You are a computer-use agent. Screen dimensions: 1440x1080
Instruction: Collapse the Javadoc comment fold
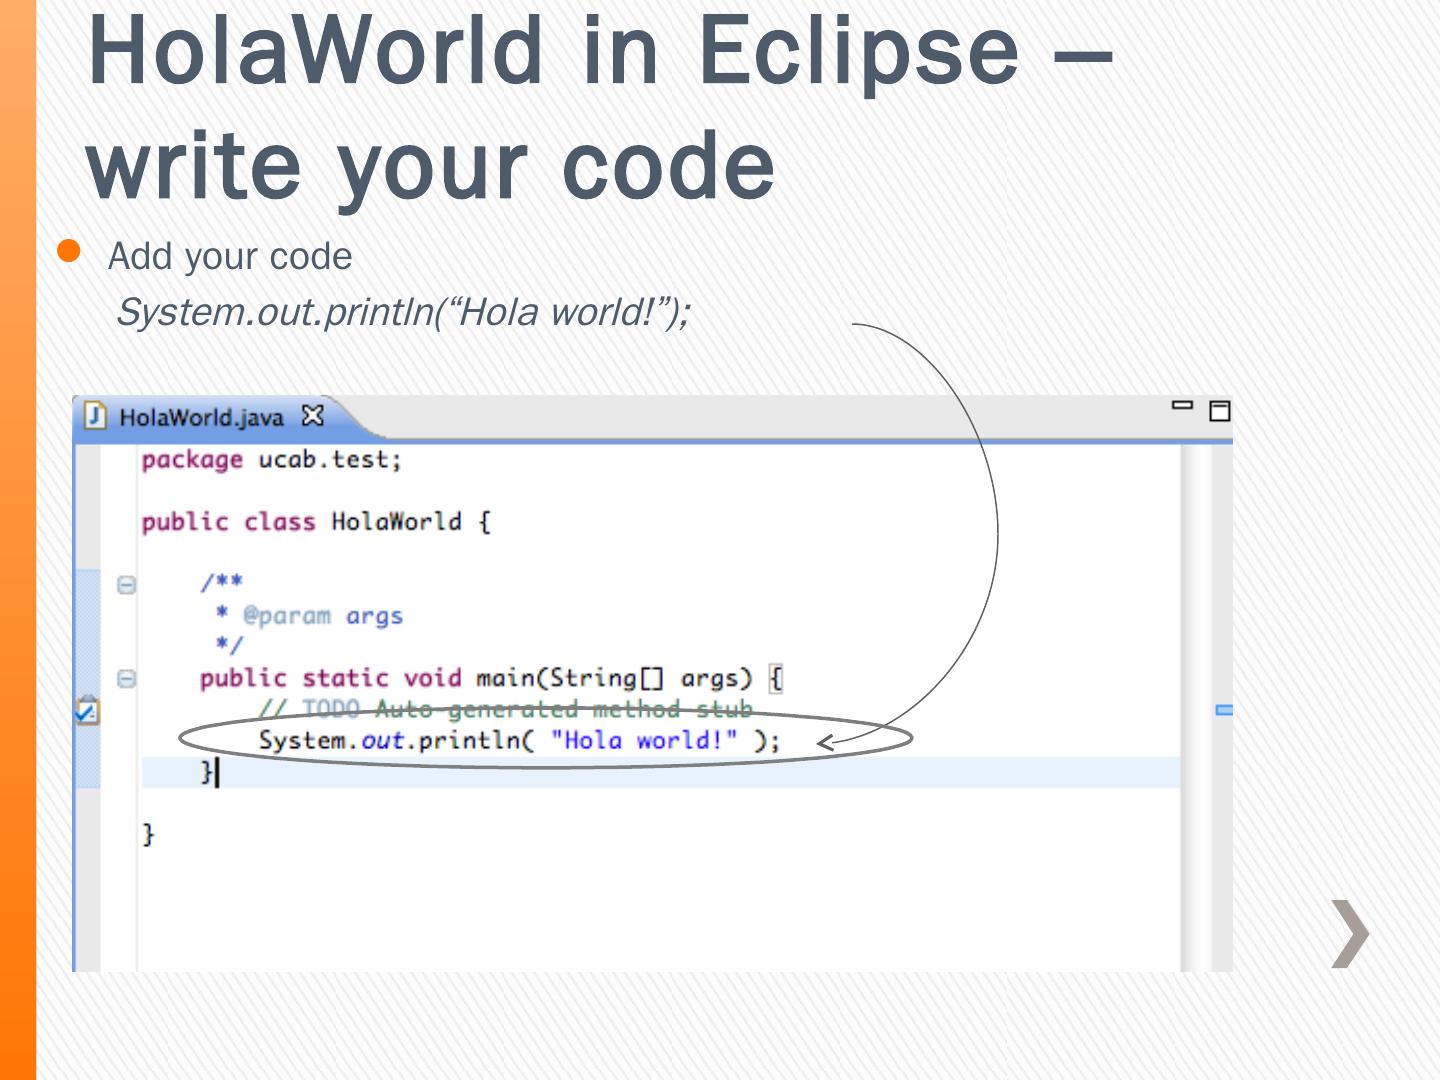[126, 585]
